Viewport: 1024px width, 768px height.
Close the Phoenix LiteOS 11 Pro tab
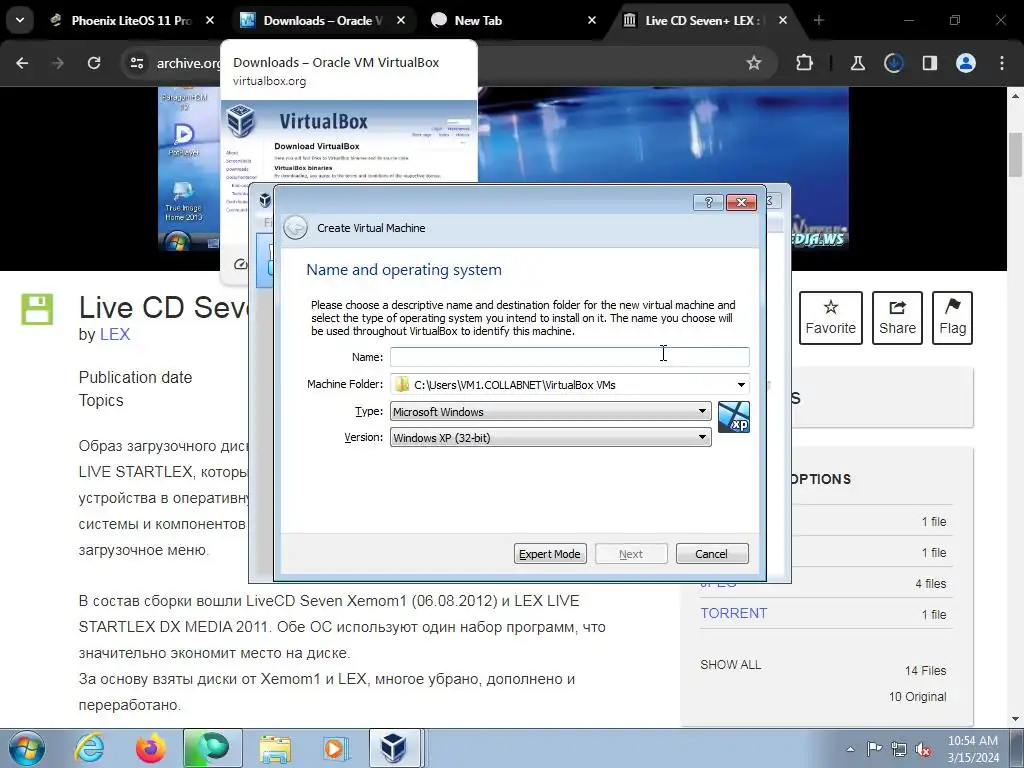210,20
